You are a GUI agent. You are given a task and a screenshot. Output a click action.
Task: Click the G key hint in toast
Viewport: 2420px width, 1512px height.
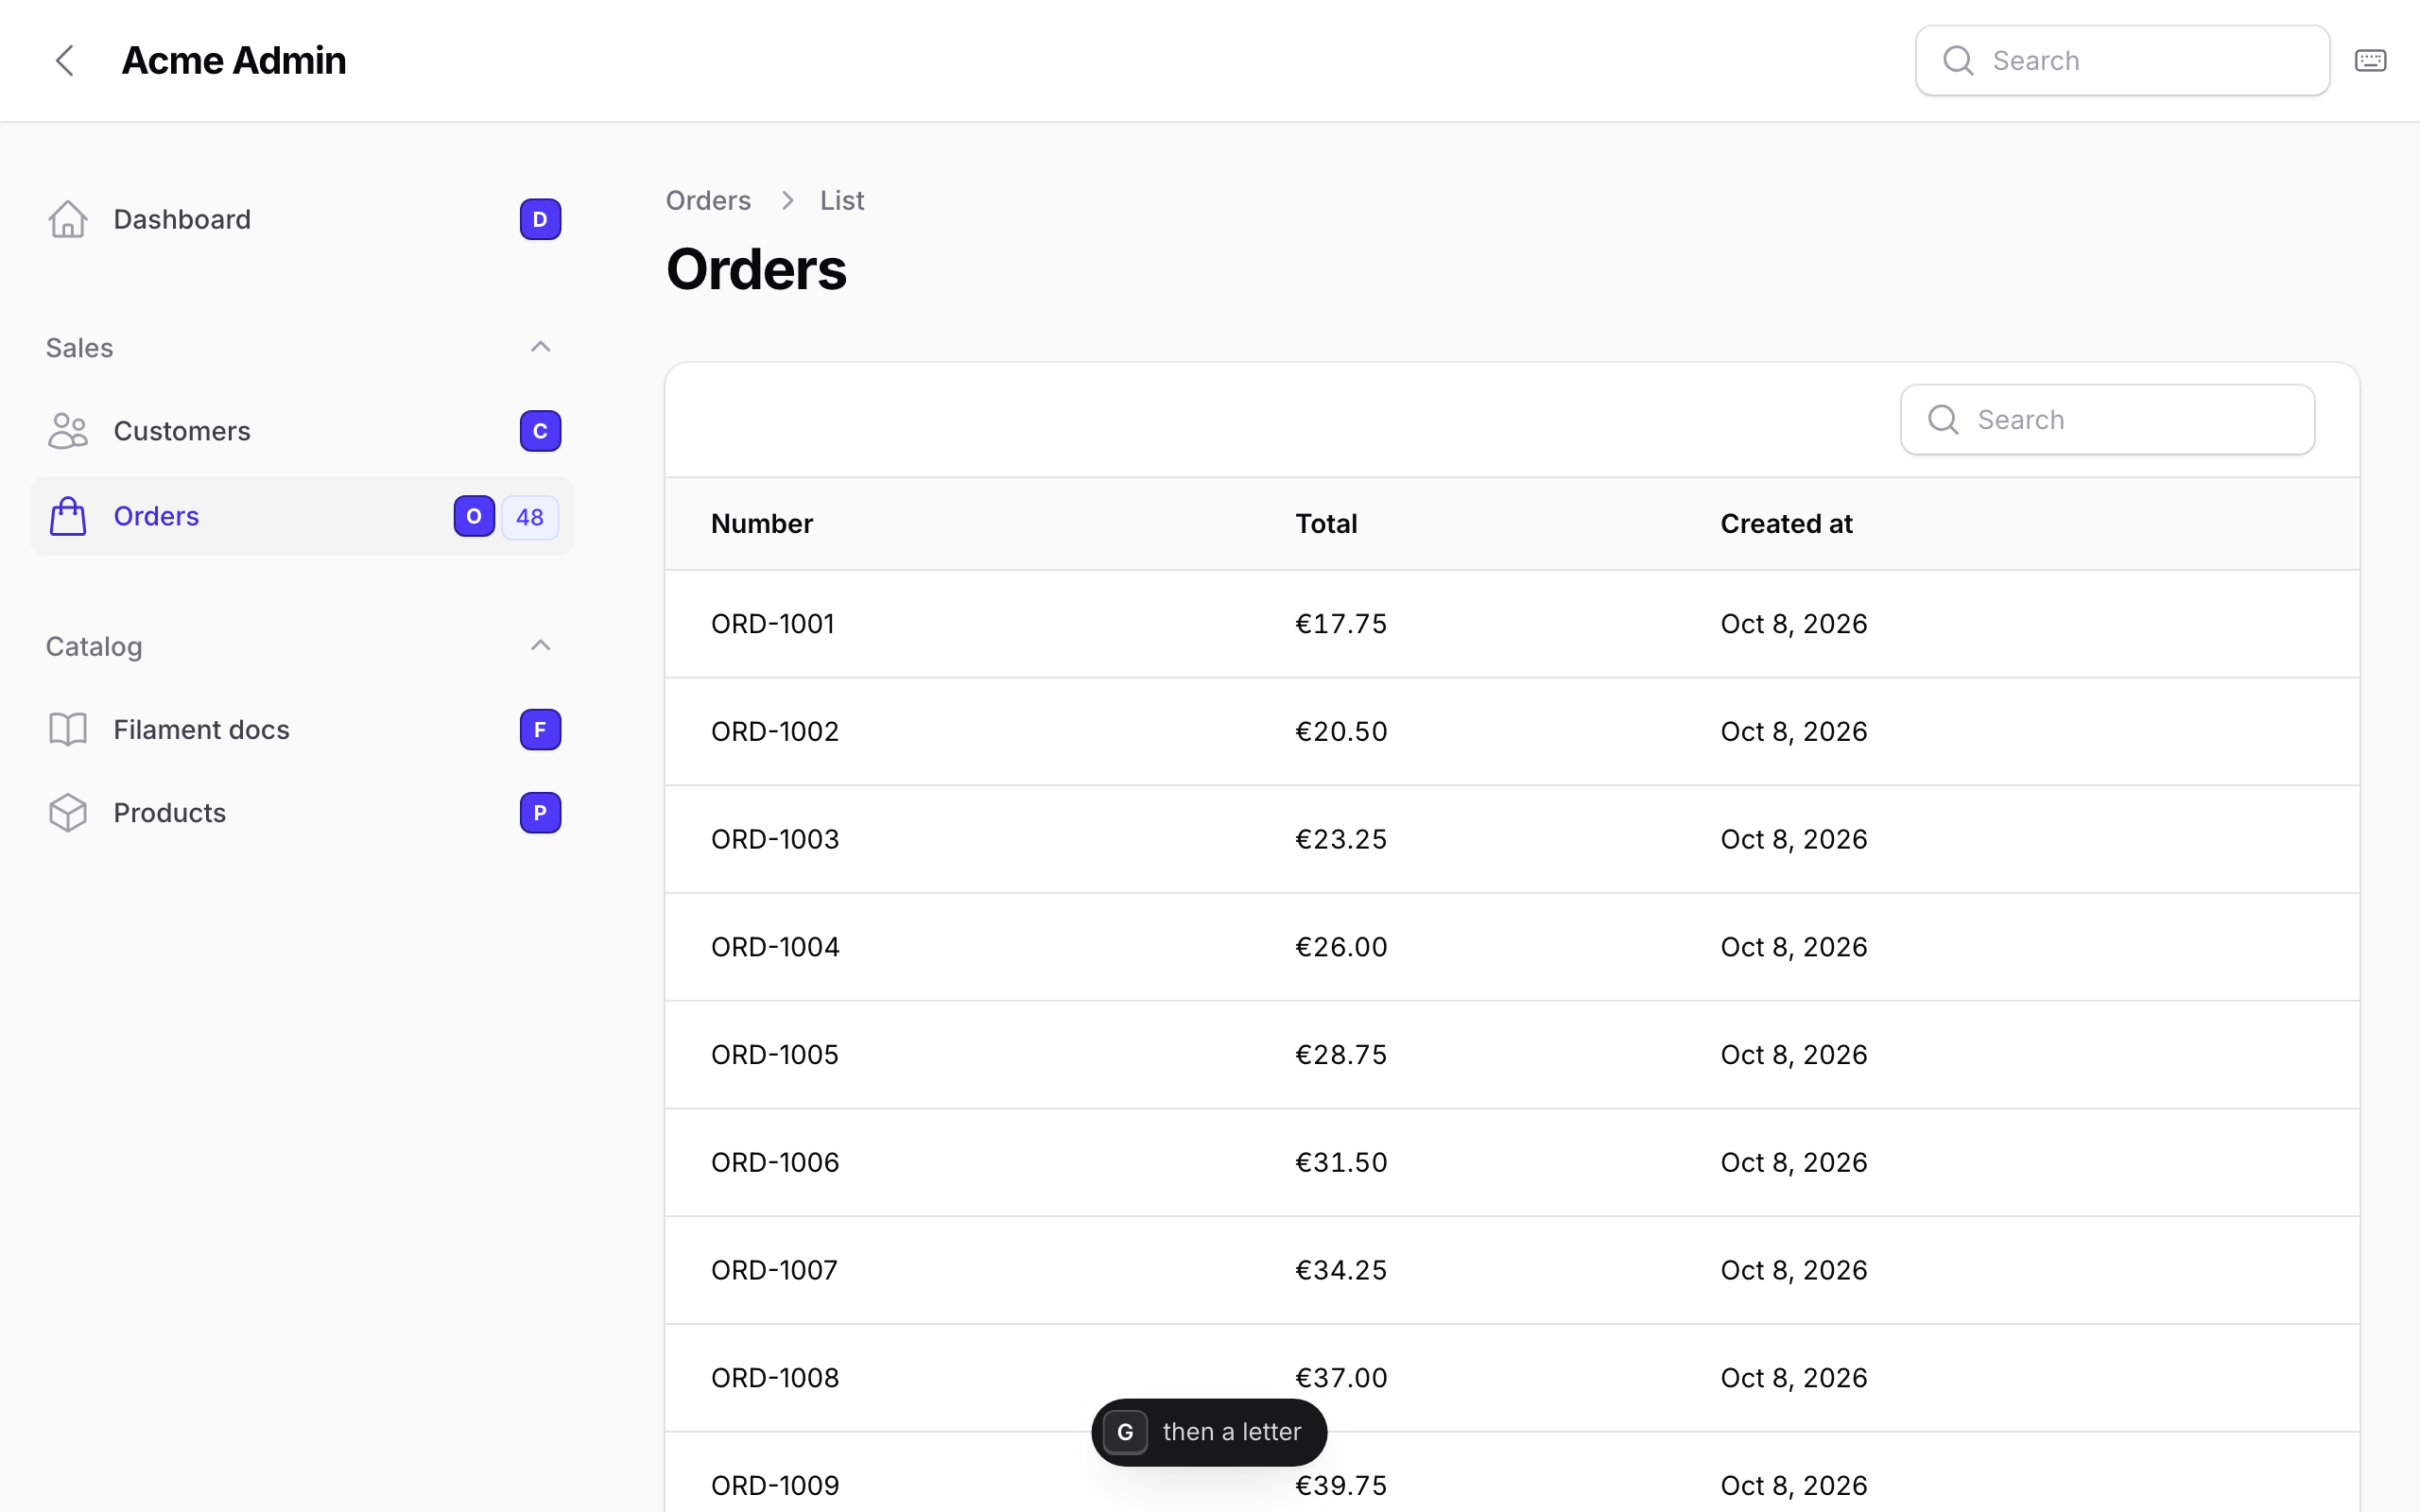1125,1432
